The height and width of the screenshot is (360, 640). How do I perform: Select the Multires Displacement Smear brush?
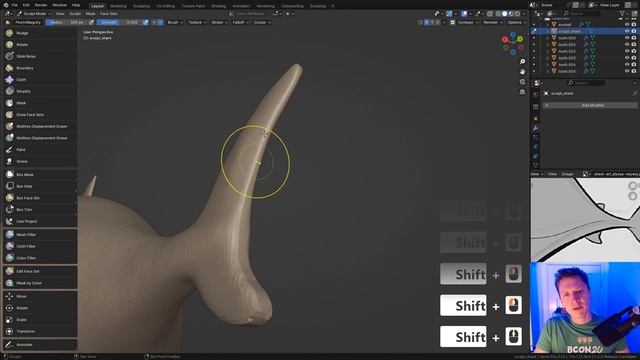click(x=40, y=138)
